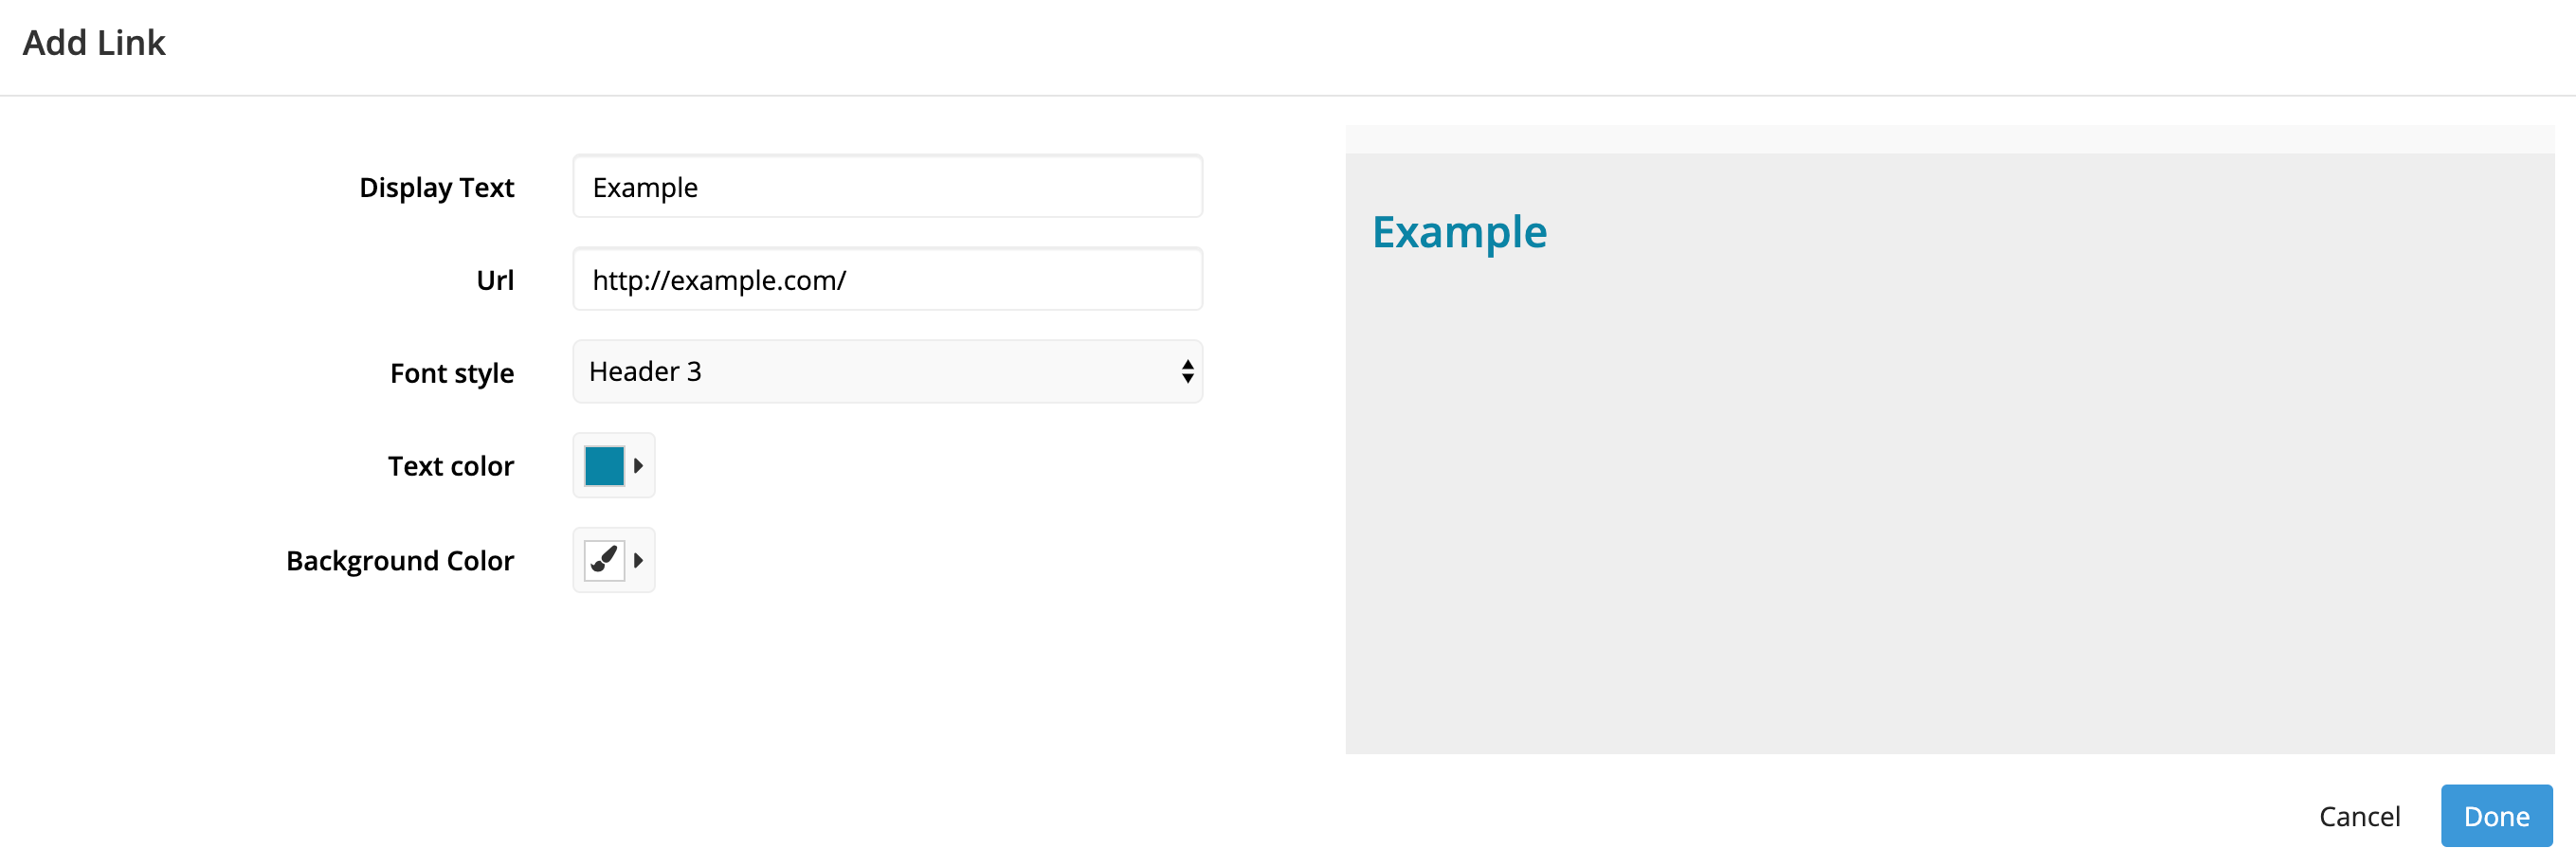2576x866 pixels.
Task: Click the Font style label
Action: coord(452,373)
